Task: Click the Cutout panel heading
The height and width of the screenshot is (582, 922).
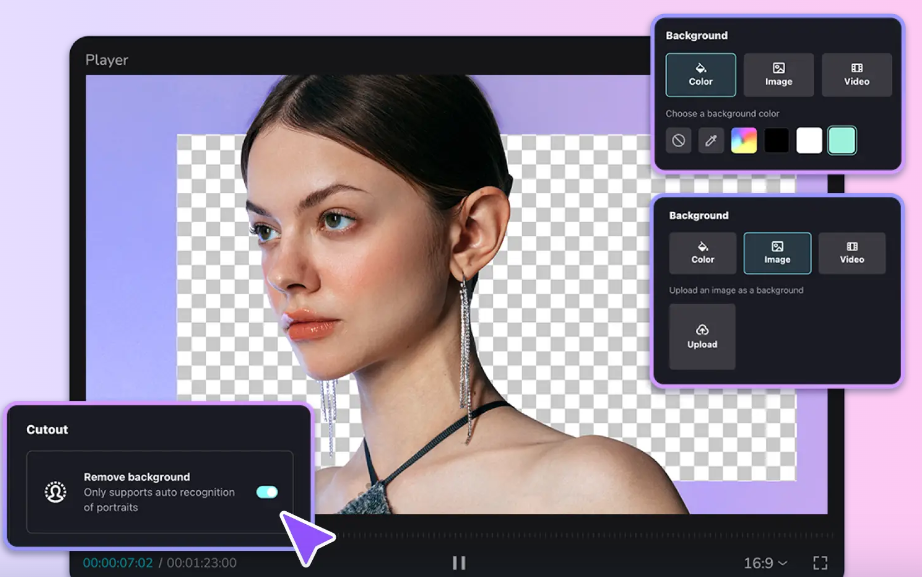Action: [47, 429]
